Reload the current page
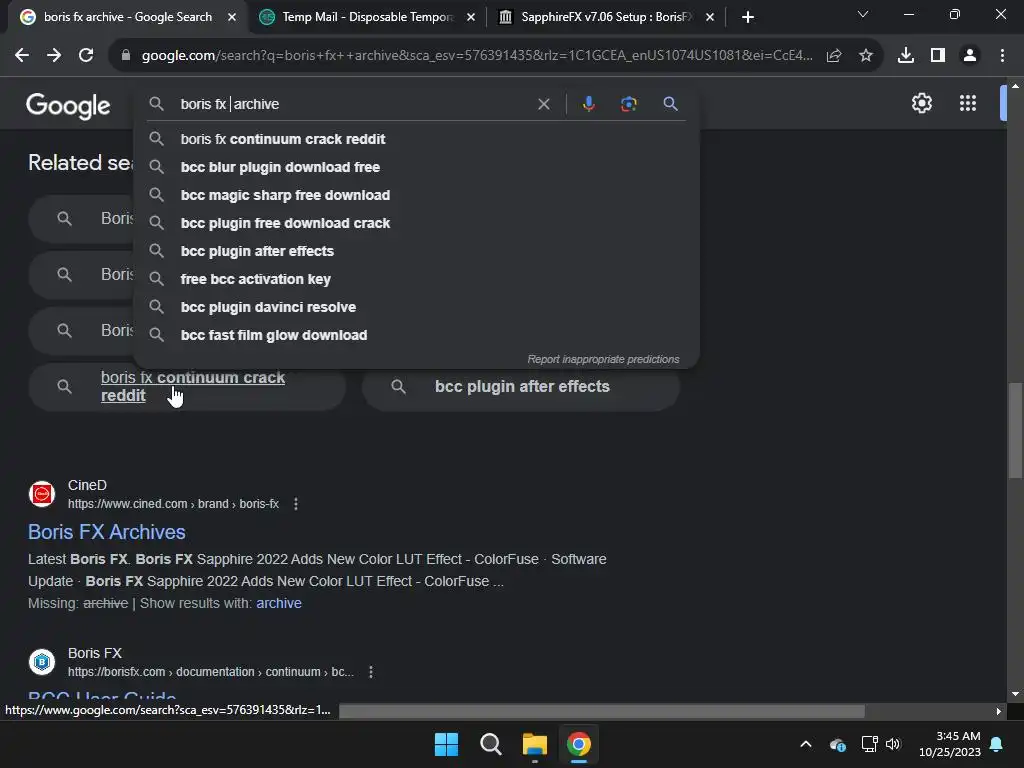This screenshot has width=1024, height=768. click(x=86, y=56)
